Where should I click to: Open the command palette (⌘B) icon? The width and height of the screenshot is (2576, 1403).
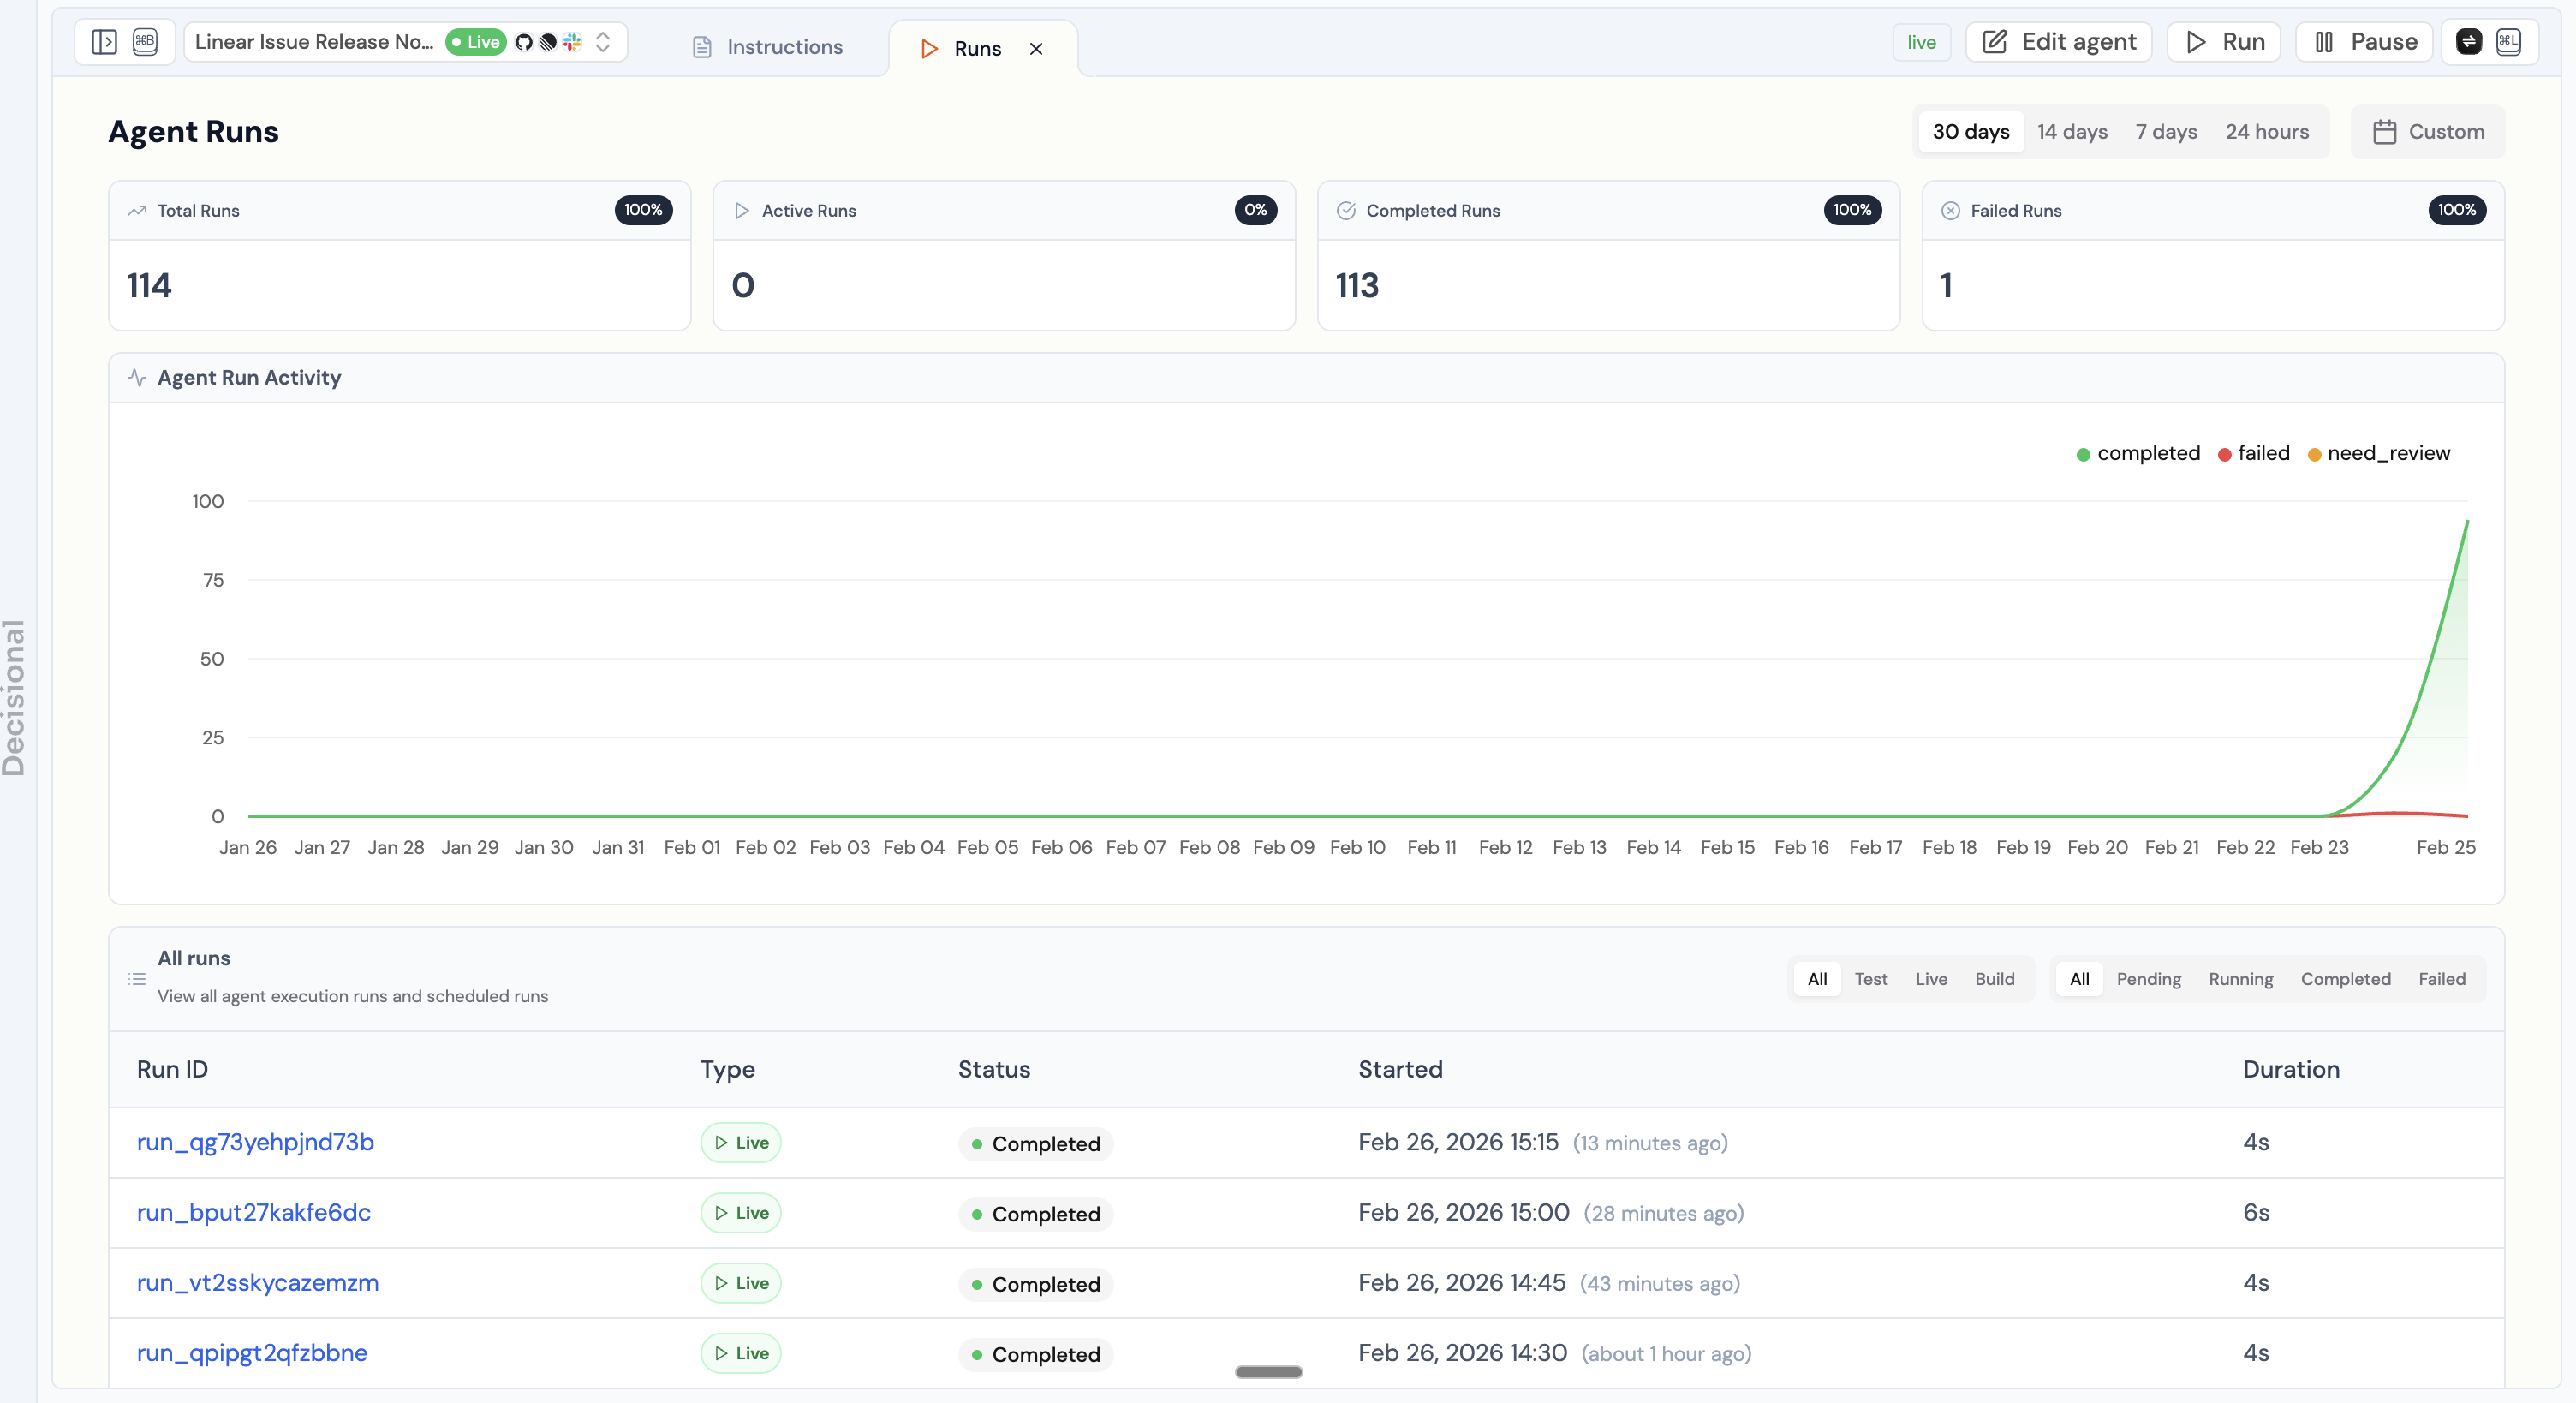pos(145,43)
